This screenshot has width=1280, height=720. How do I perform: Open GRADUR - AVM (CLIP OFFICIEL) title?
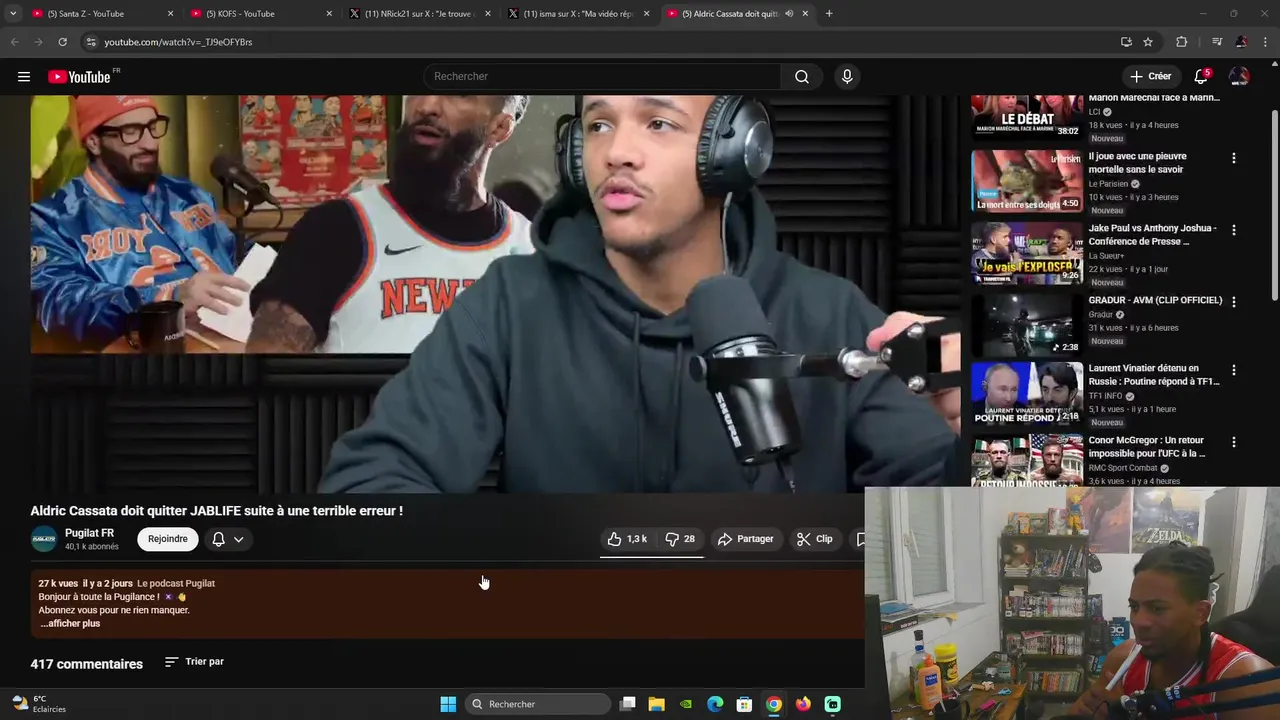[1155, 300]
